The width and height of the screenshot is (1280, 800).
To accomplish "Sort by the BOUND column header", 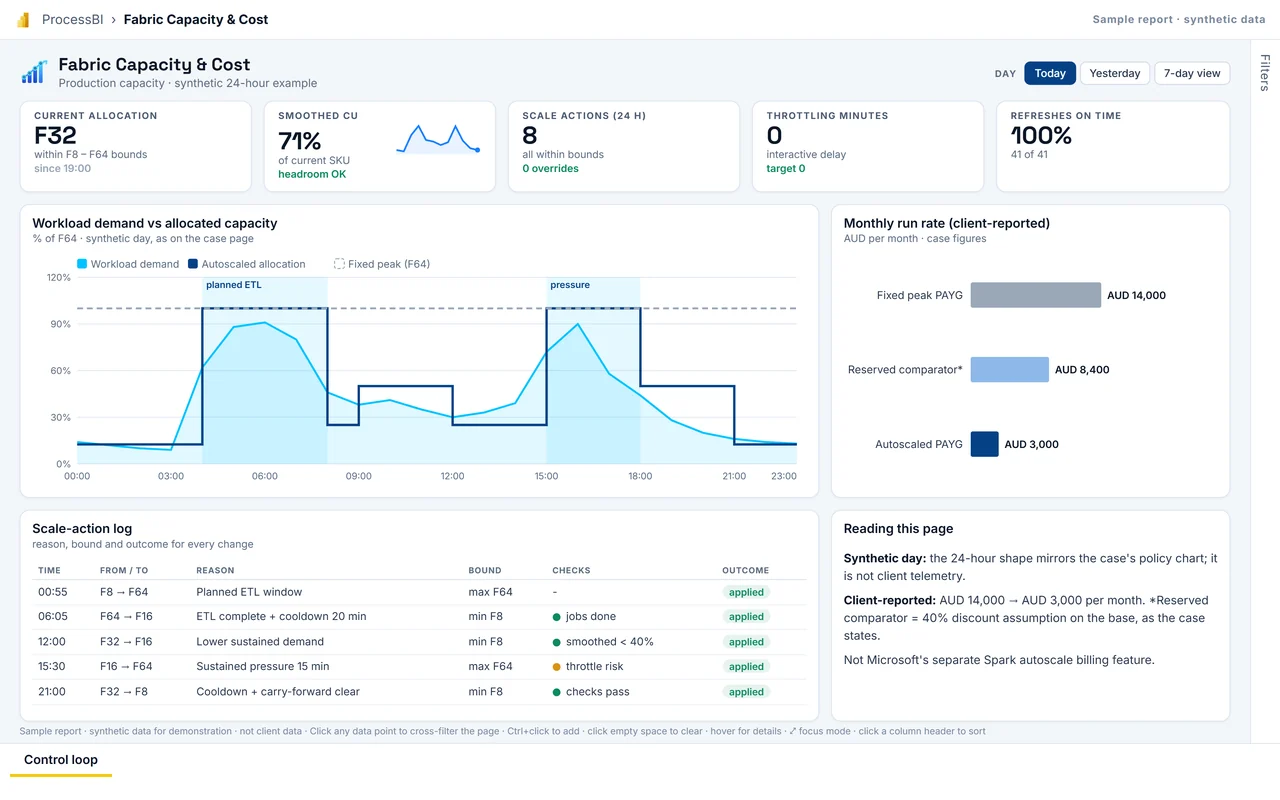I will (485, 570).
